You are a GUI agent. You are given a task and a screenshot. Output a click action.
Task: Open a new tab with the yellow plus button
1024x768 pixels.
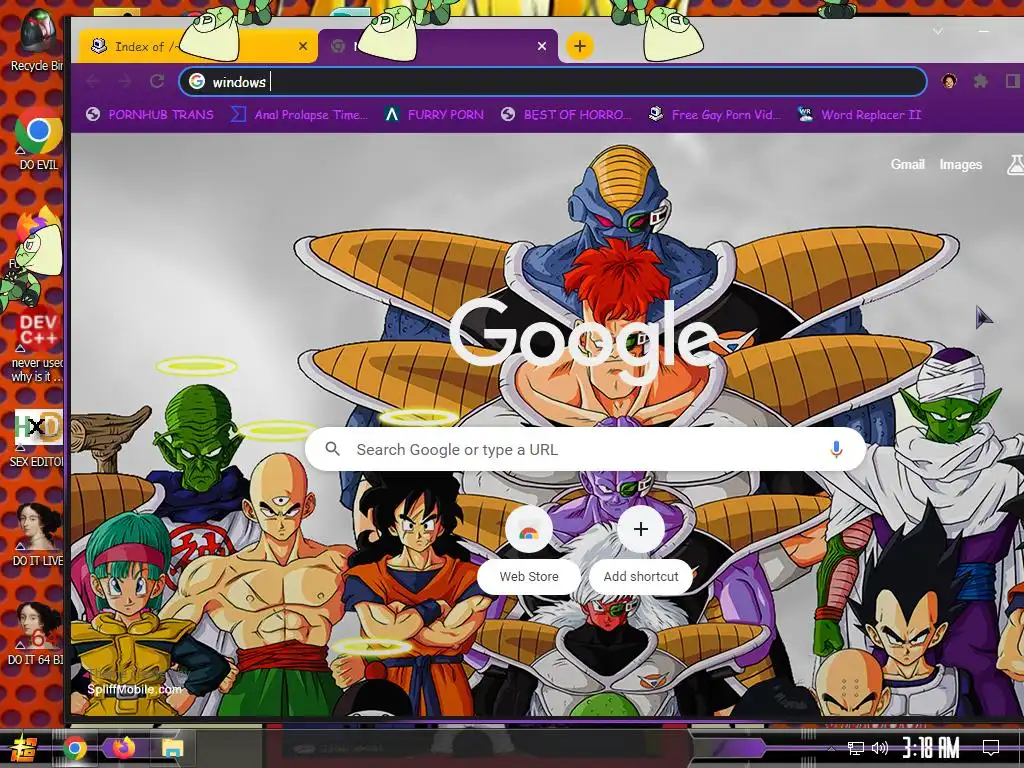click(579, 46)
